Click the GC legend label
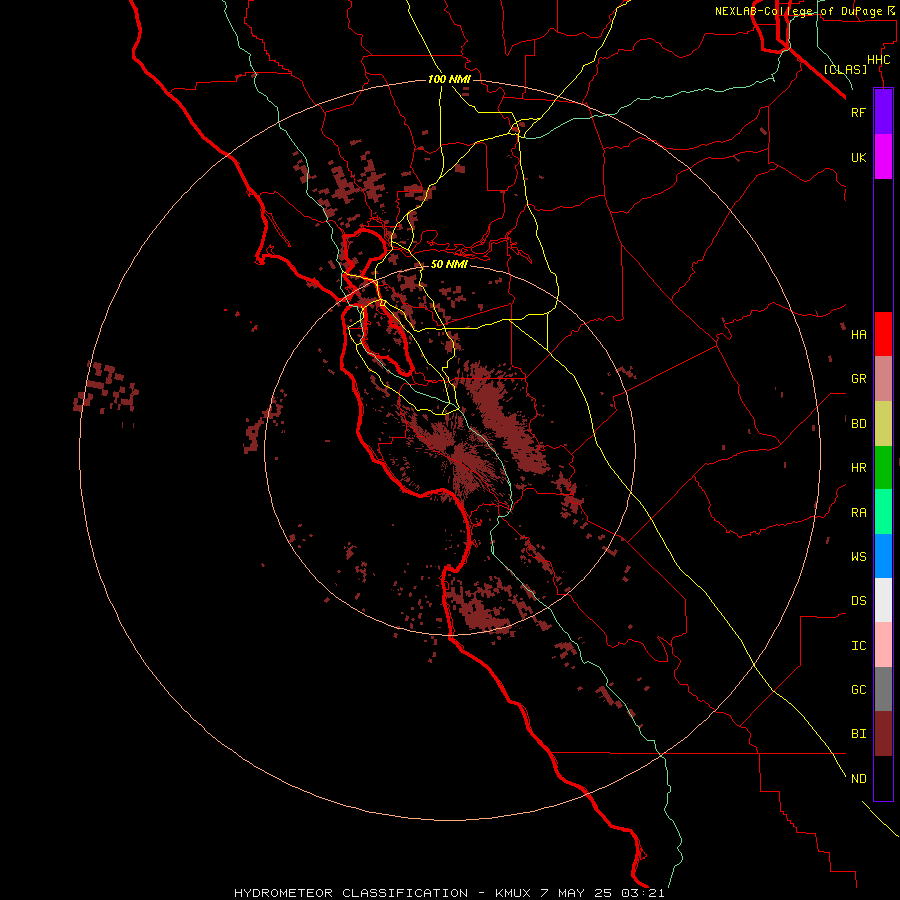Image resolution: width=900 pixels, height=900 pixels. click(858, 690)
